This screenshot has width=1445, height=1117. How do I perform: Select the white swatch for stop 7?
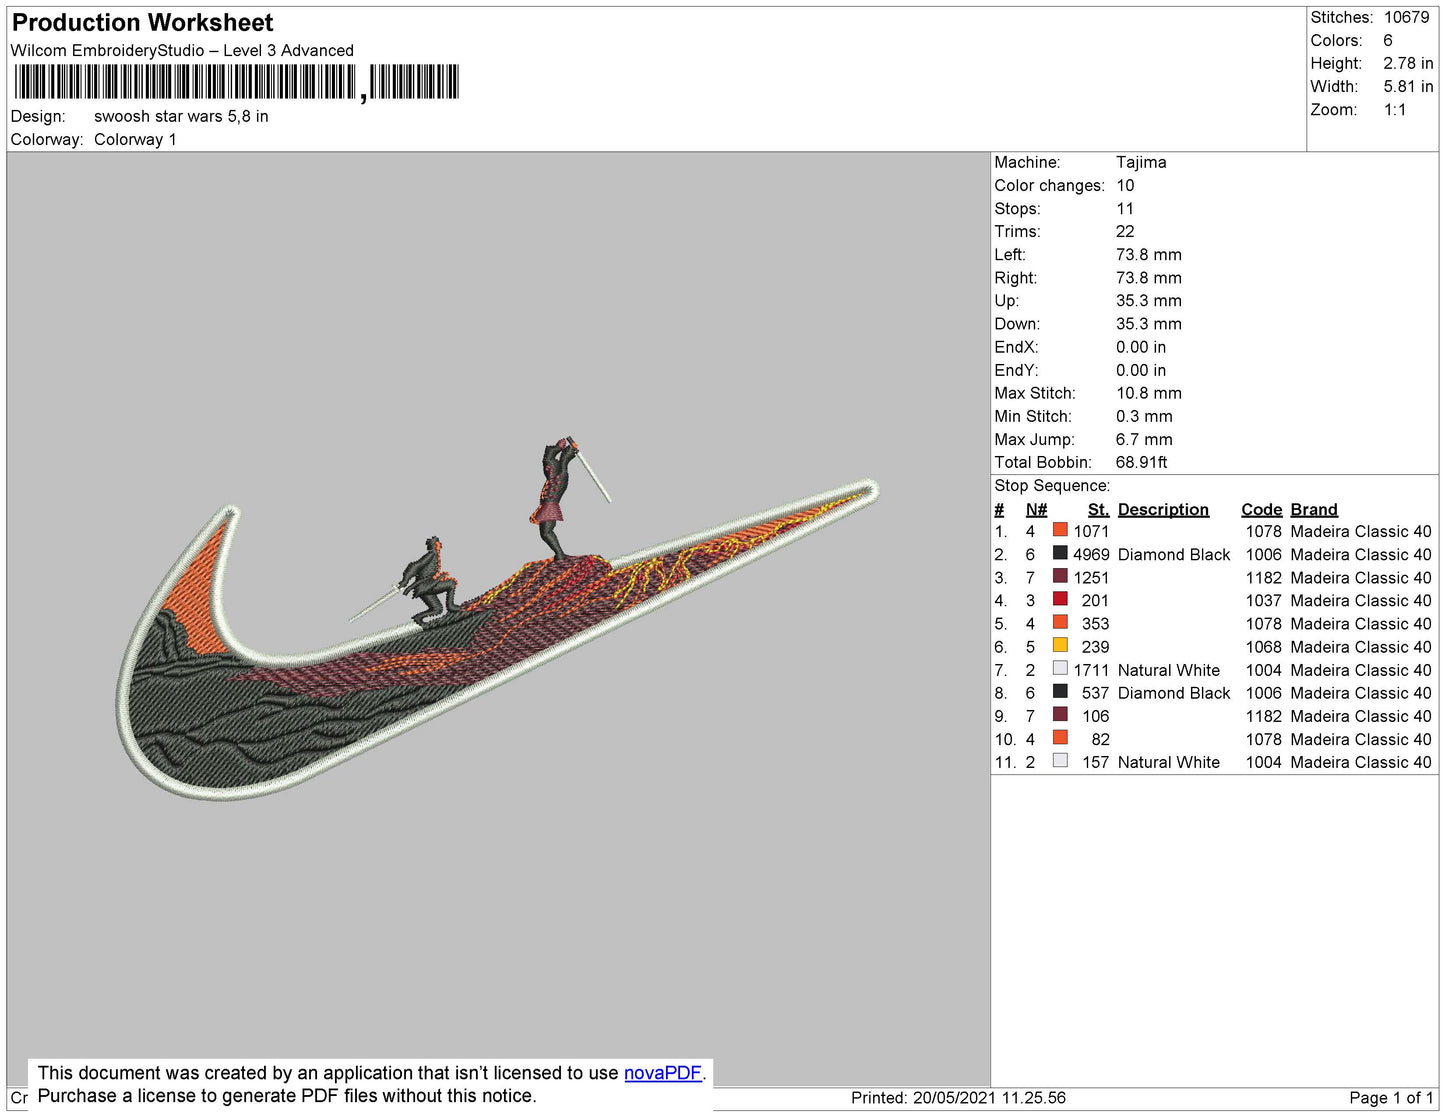coord(1060,669)
